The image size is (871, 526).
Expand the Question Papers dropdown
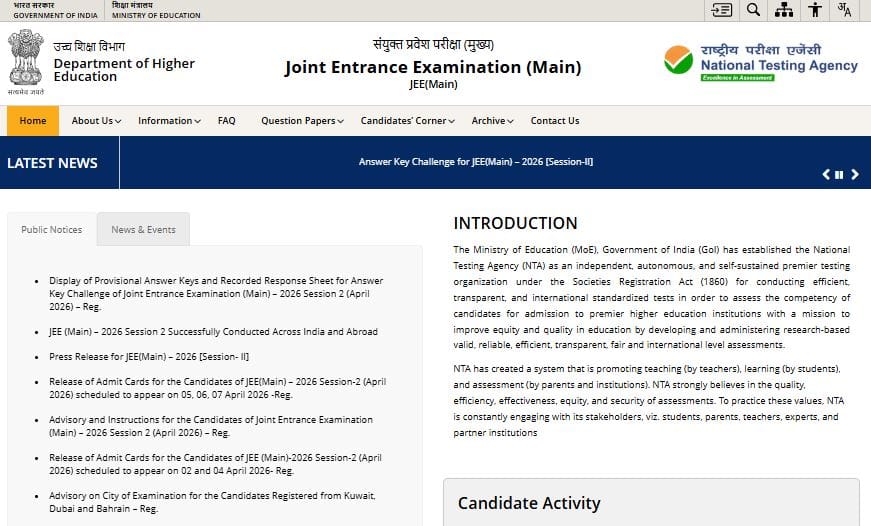302,121
